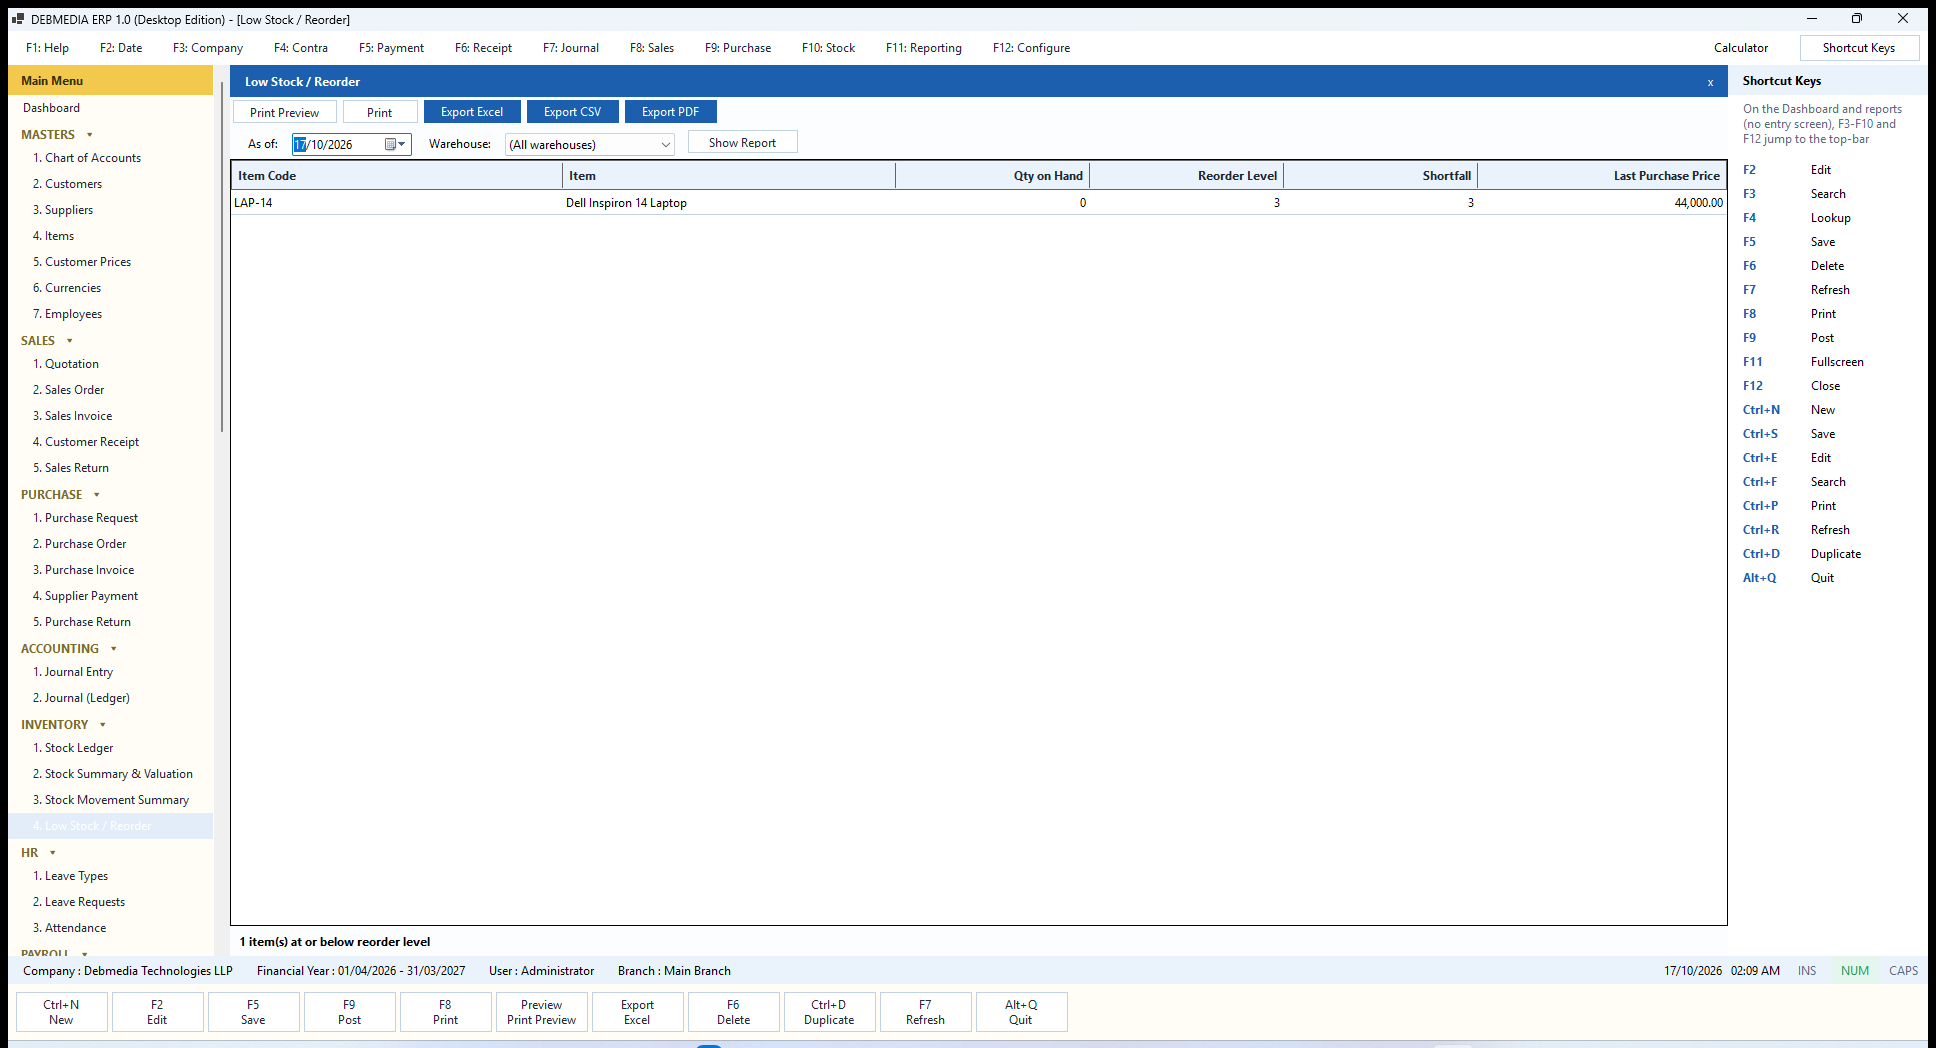Collapse the INVENTORY section
Image resolution: width=1936 pixels, height=1048 pixels.
point(103,725)
